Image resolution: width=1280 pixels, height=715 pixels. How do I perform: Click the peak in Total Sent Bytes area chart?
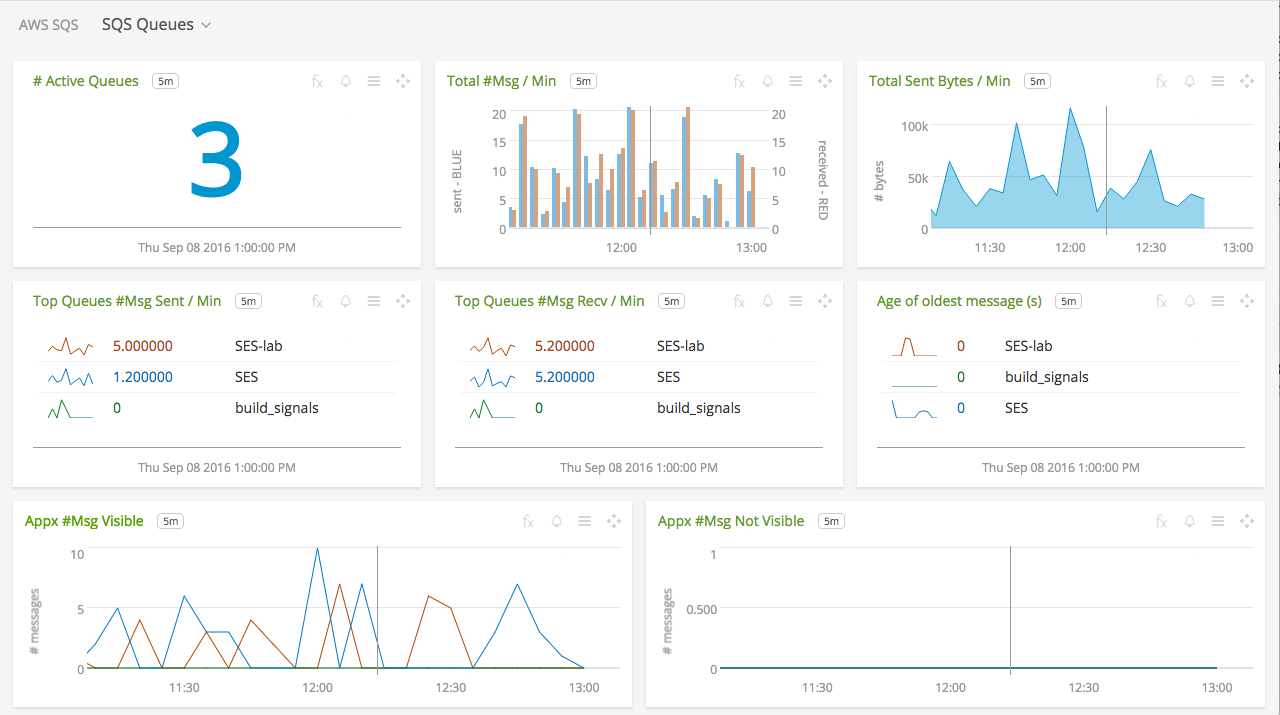point(1071,108)
